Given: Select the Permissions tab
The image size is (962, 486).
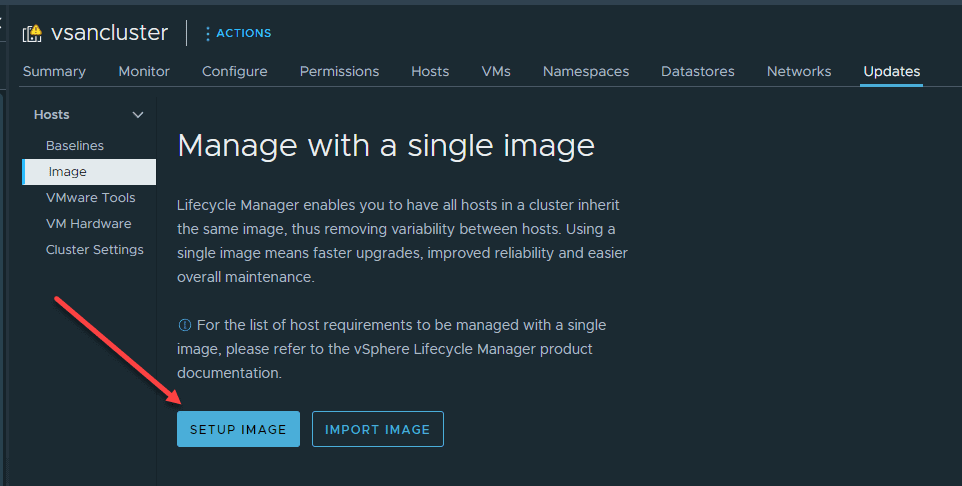Looking at the screenshot, I should pos(339,71).
